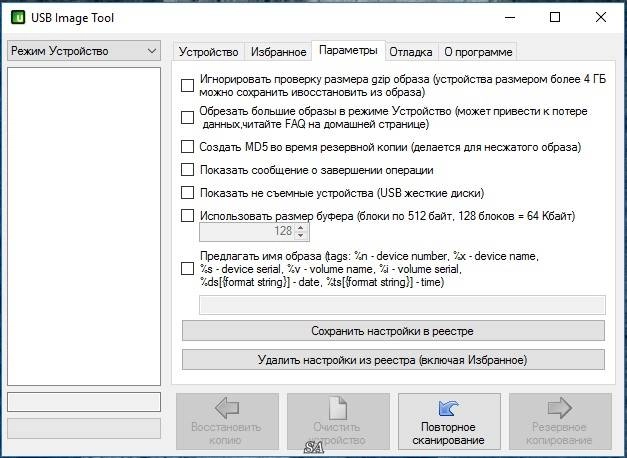Minimize the USB Image Tool window

509,18
